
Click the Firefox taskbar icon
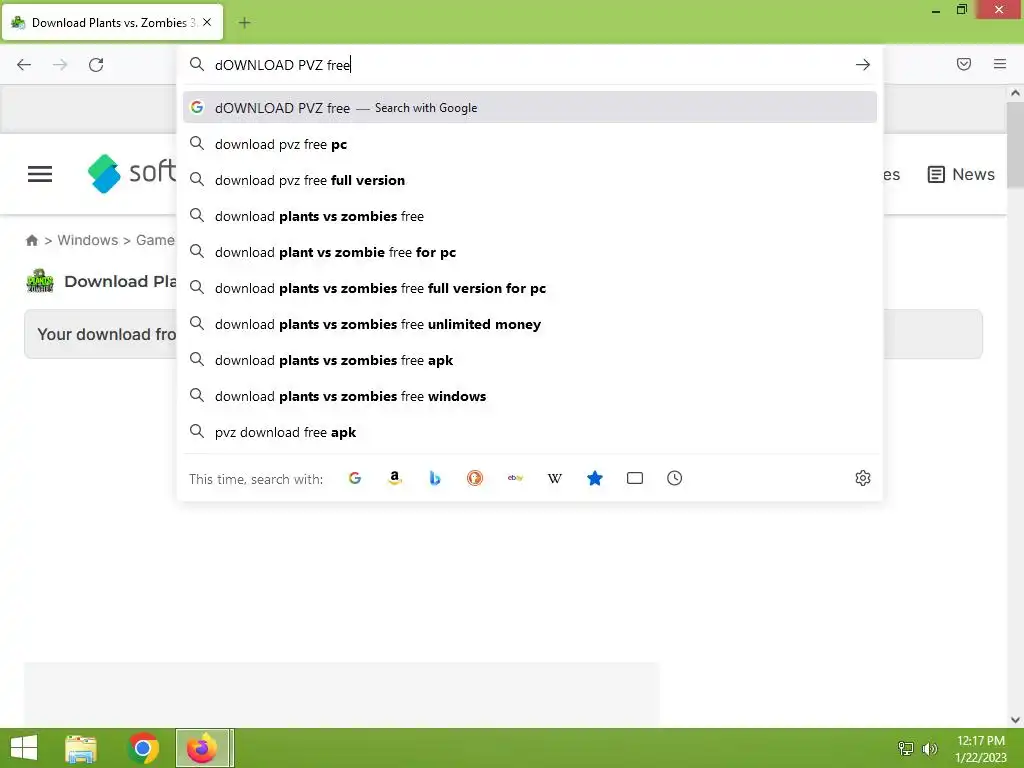(x=202, y=748)
